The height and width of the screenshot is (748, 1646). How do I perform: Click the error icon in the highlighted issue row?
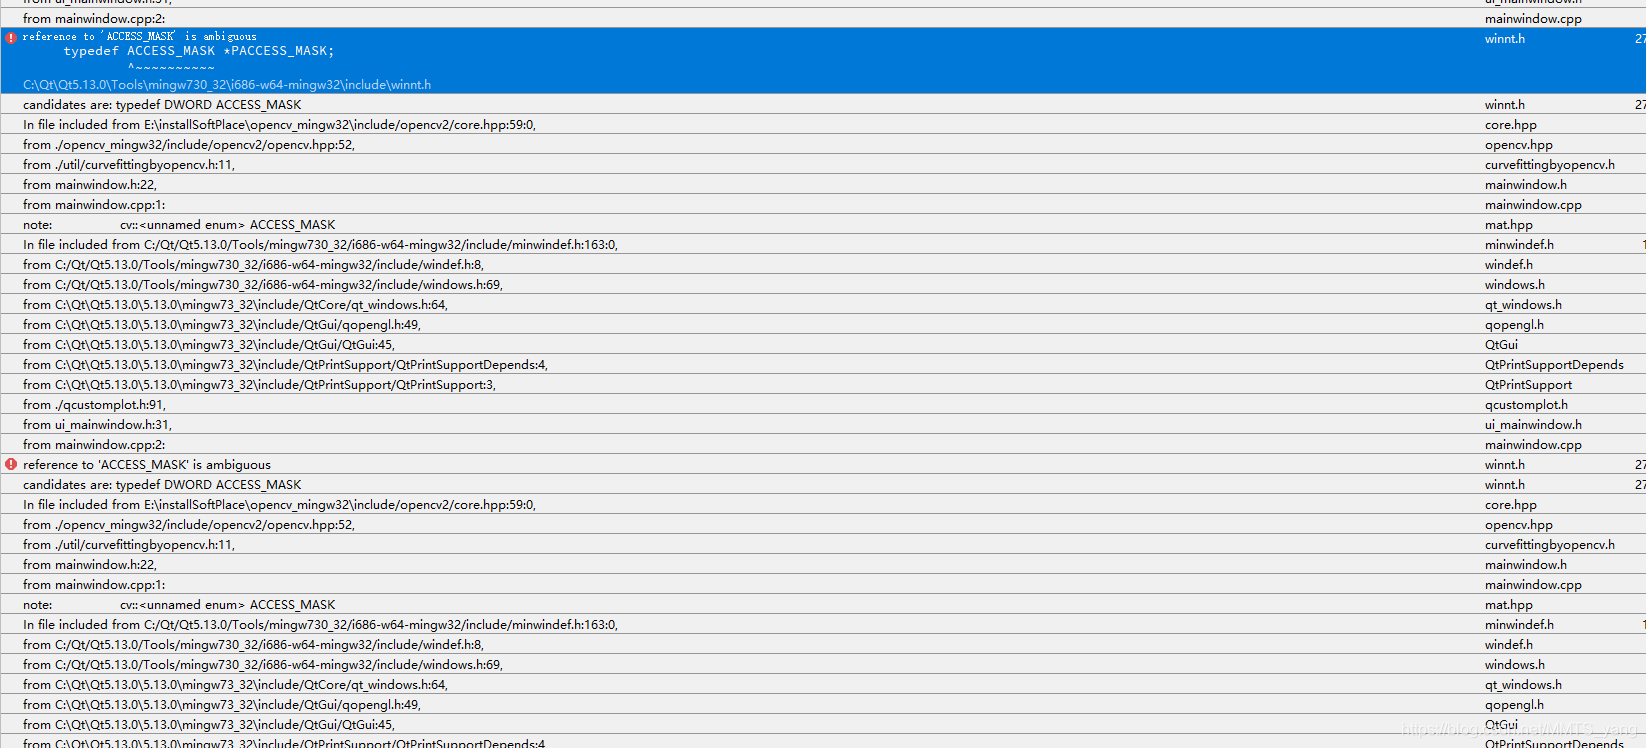point(11,37)
